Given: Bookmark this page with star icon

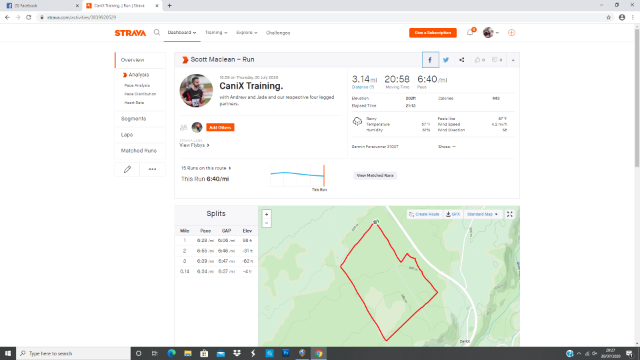Looking at the screenshot, I should [609, 17].
